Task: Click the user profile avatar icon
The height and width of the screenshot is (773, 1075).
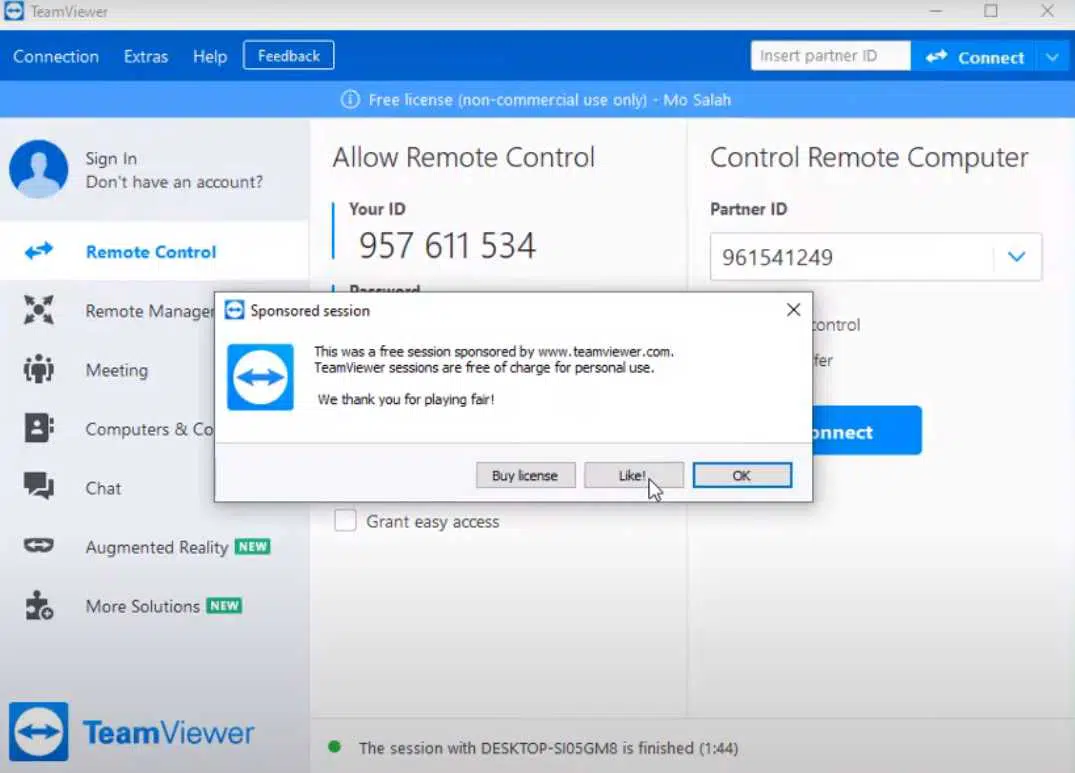Action: coord(38,169)
